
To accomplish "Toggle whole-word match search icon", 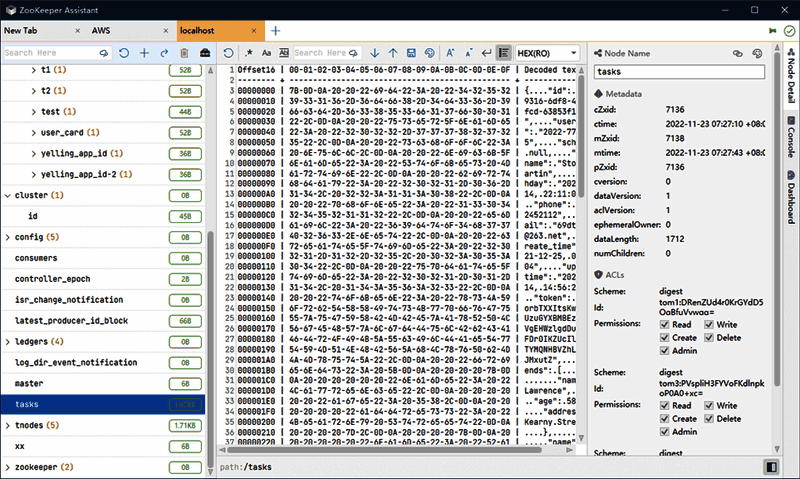I will 284,53.
